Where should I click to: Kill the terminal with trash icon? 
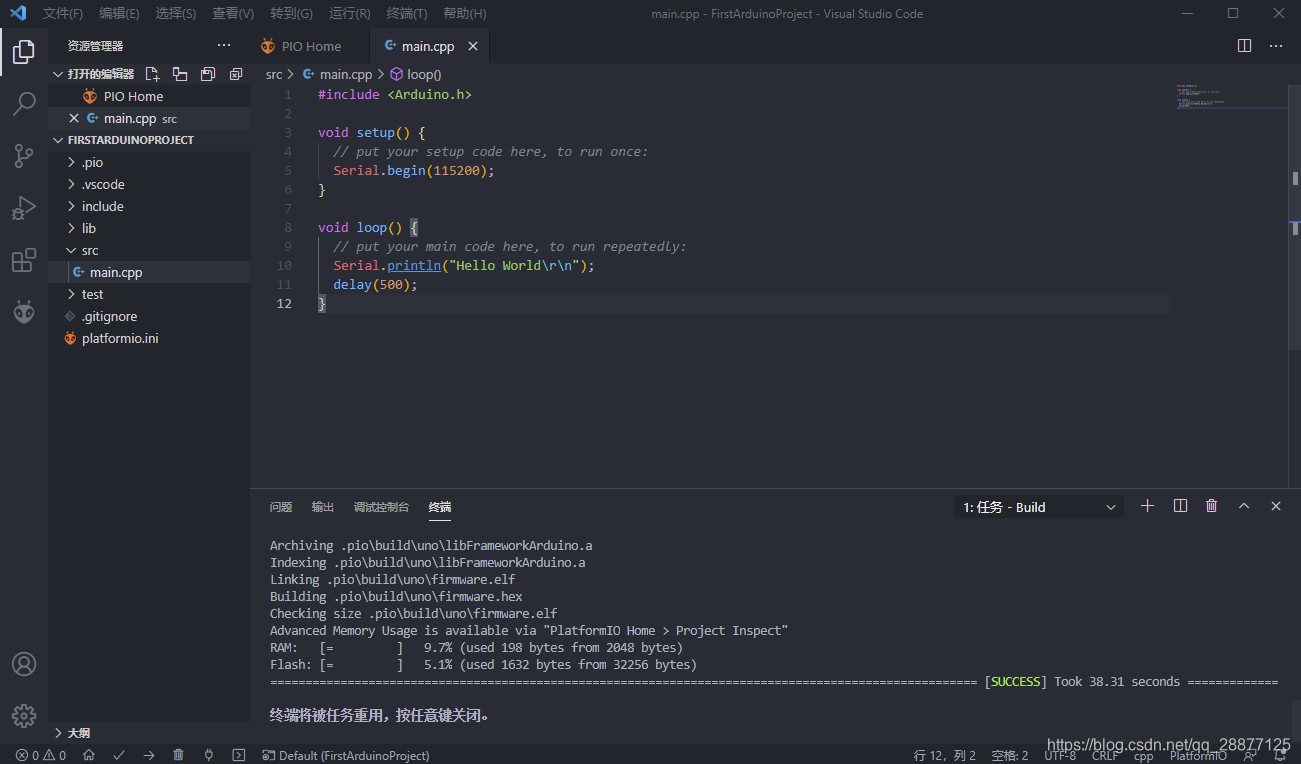1212,506
